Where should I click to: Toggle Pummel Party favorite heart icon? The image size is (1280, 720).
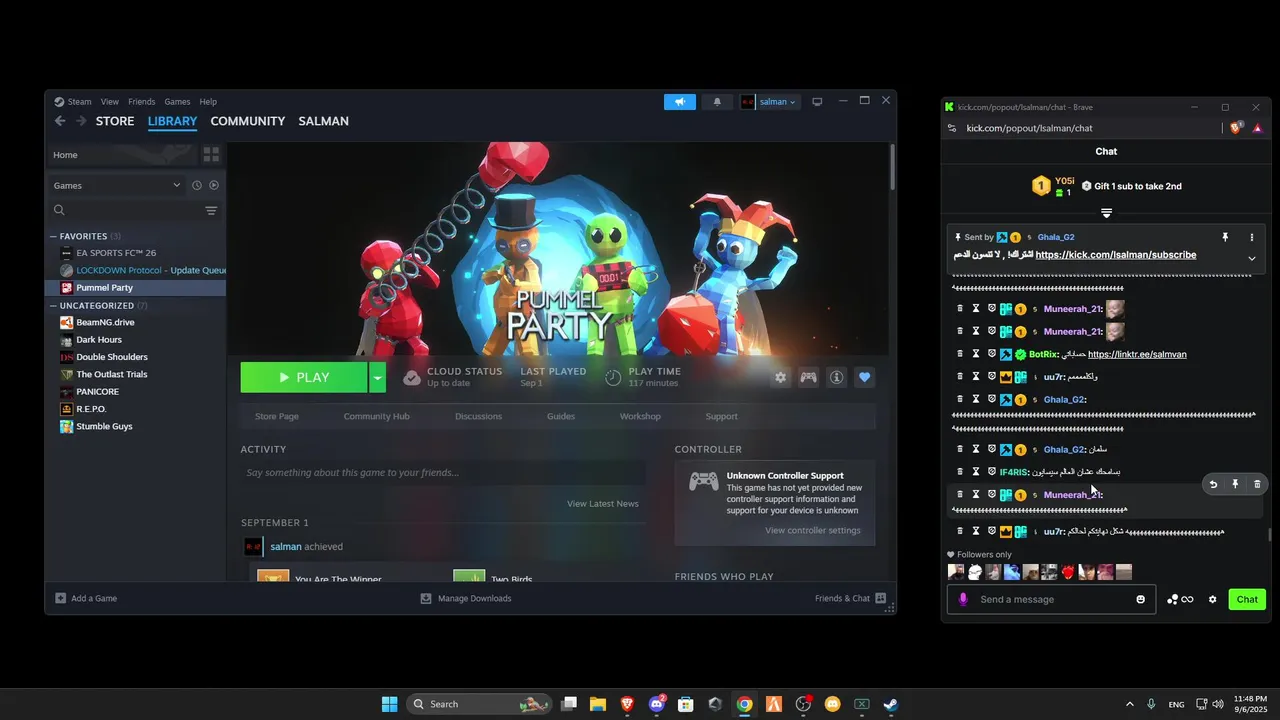tap(865, 377)
